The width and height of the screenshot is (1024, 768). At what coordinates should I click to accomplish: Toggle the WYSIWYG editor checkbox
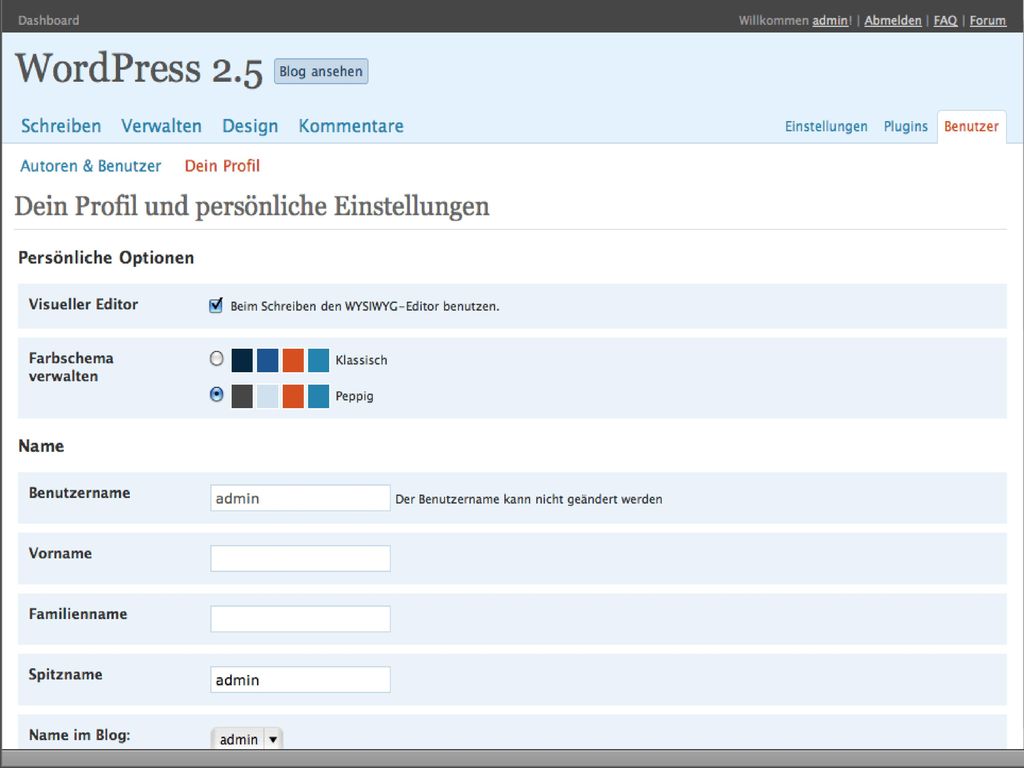click(x=216, y=305)
